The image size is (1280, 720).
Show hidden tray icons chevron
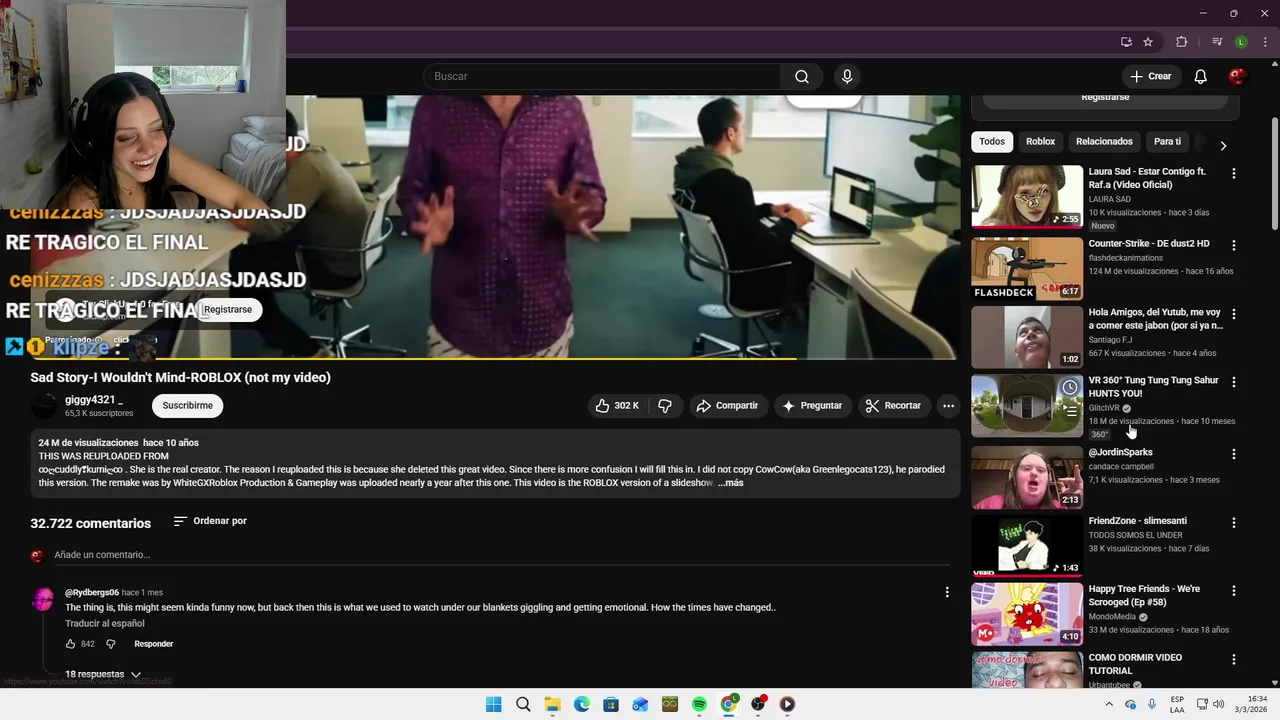(1111, 704)
